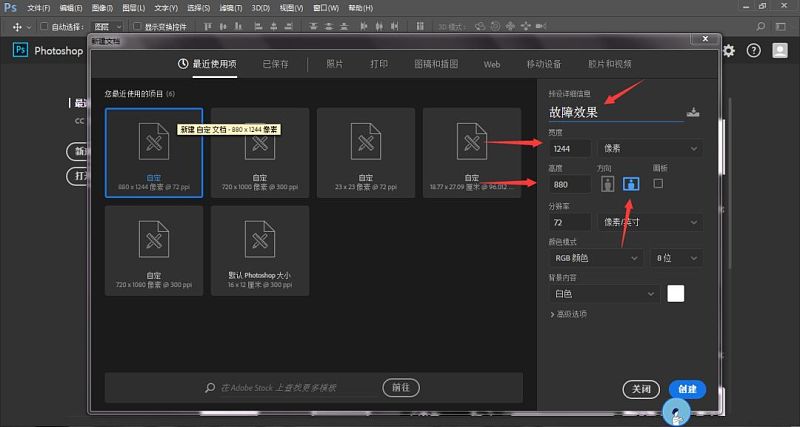Screen dimensions: 800x427
Task: Switch to the 移动设备 tab
Action: [x=544, y=64]
